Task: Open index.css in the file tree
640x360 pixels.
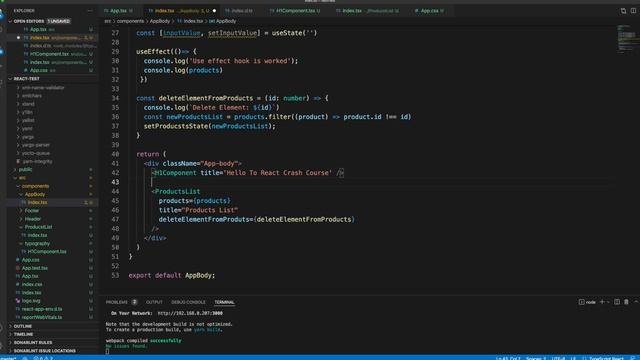Action: point(32,284)
